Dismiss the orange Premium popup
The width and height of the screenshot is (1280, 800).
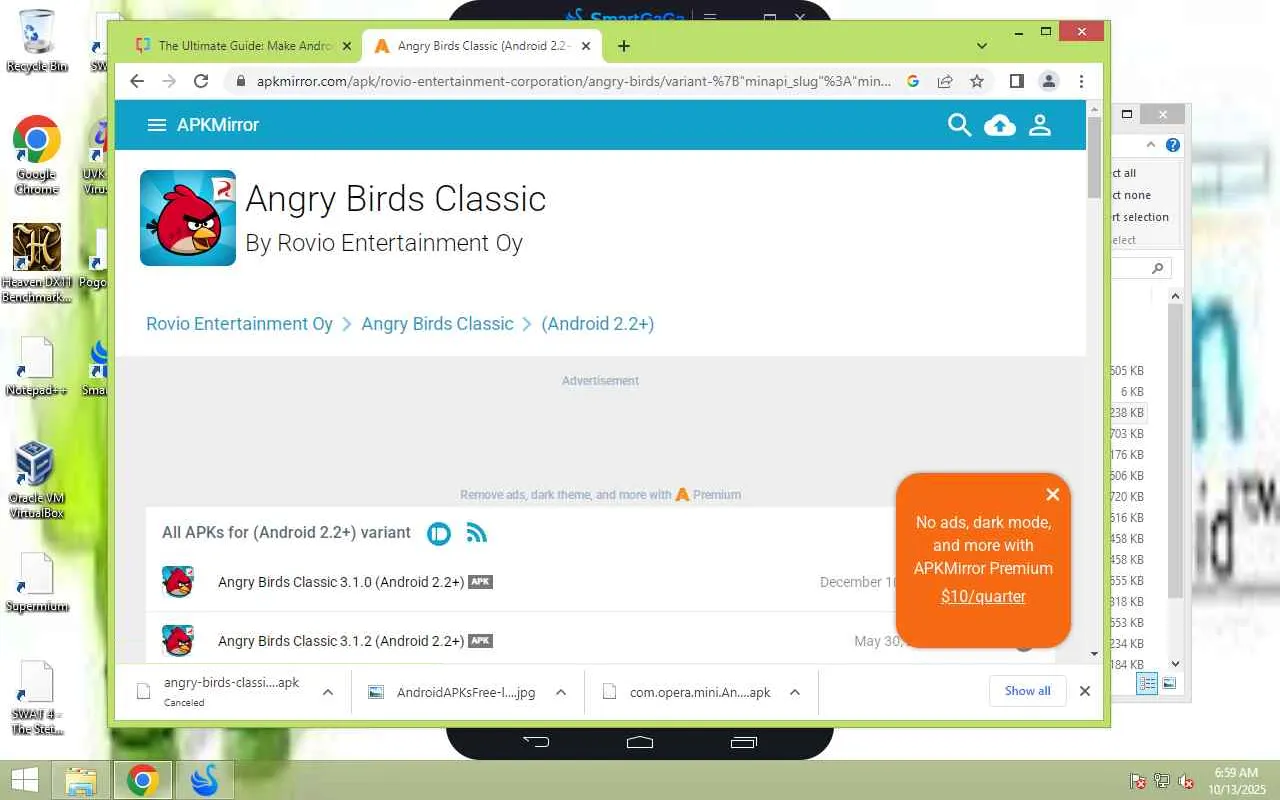(1052, 494)
